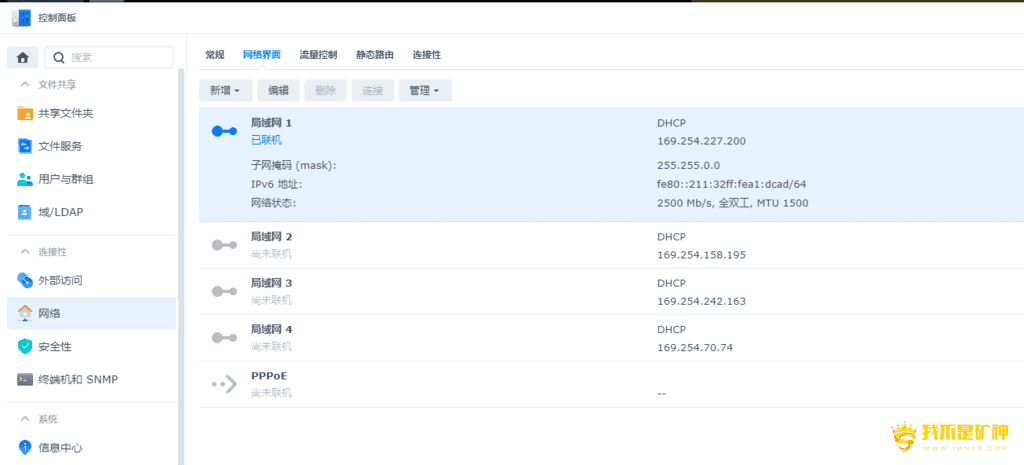
Task: Open Users and Groups (用户与群组) icon
Action: coord(25,179)
